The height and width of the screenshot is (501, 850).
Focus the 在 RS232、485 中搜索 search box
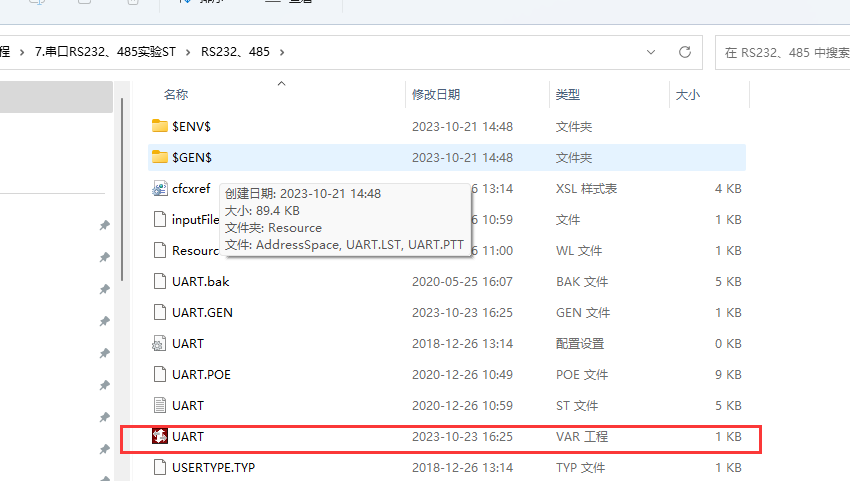pos(782,52)
